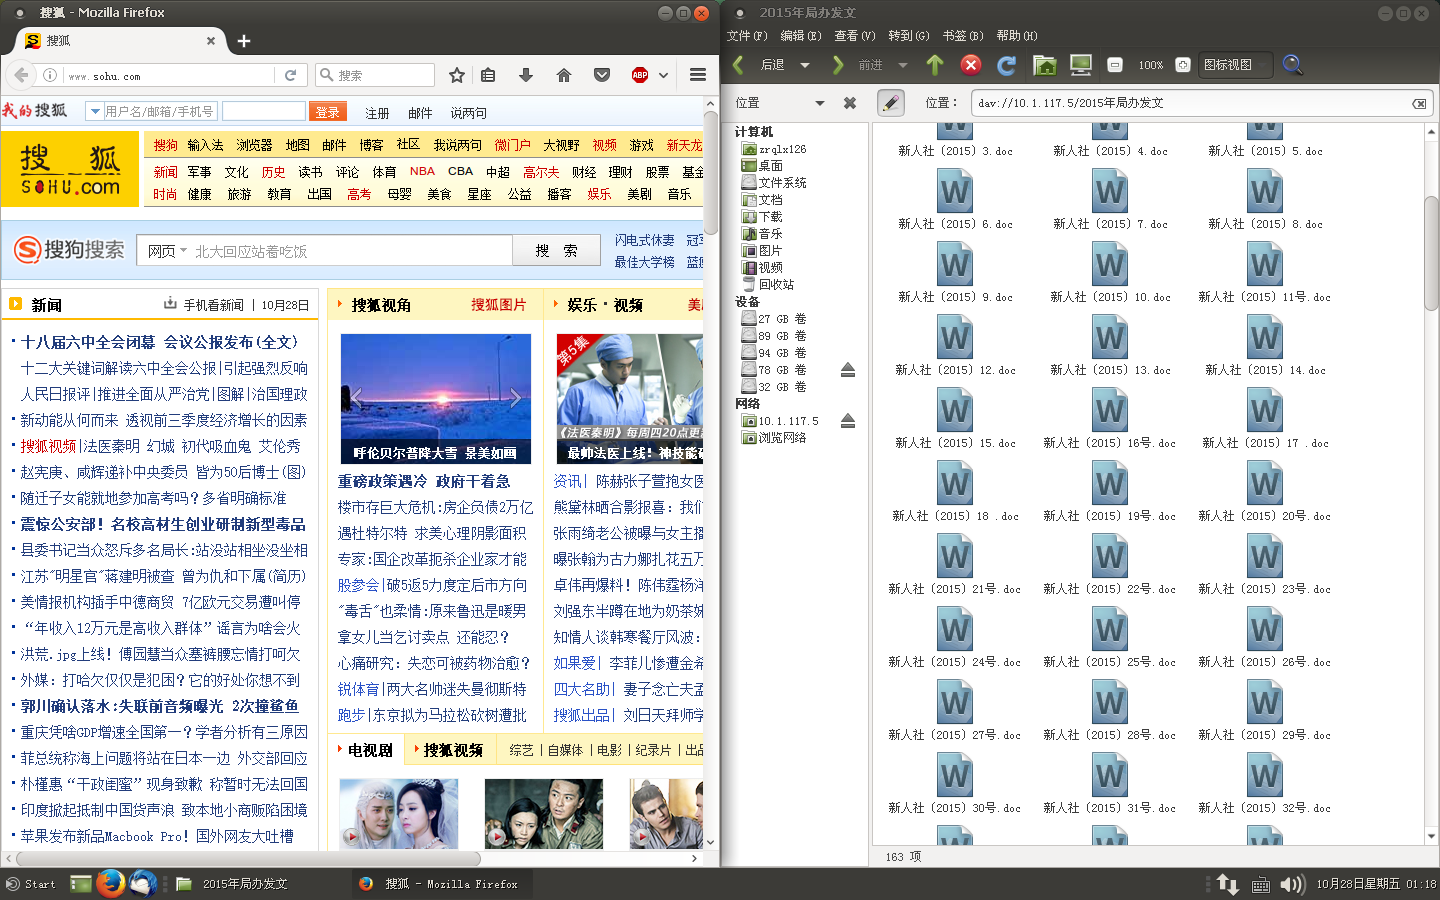Open Computer icon in file manager toolbar
The width and height of the screenshot is (1440, 900).
point(1081,65)
